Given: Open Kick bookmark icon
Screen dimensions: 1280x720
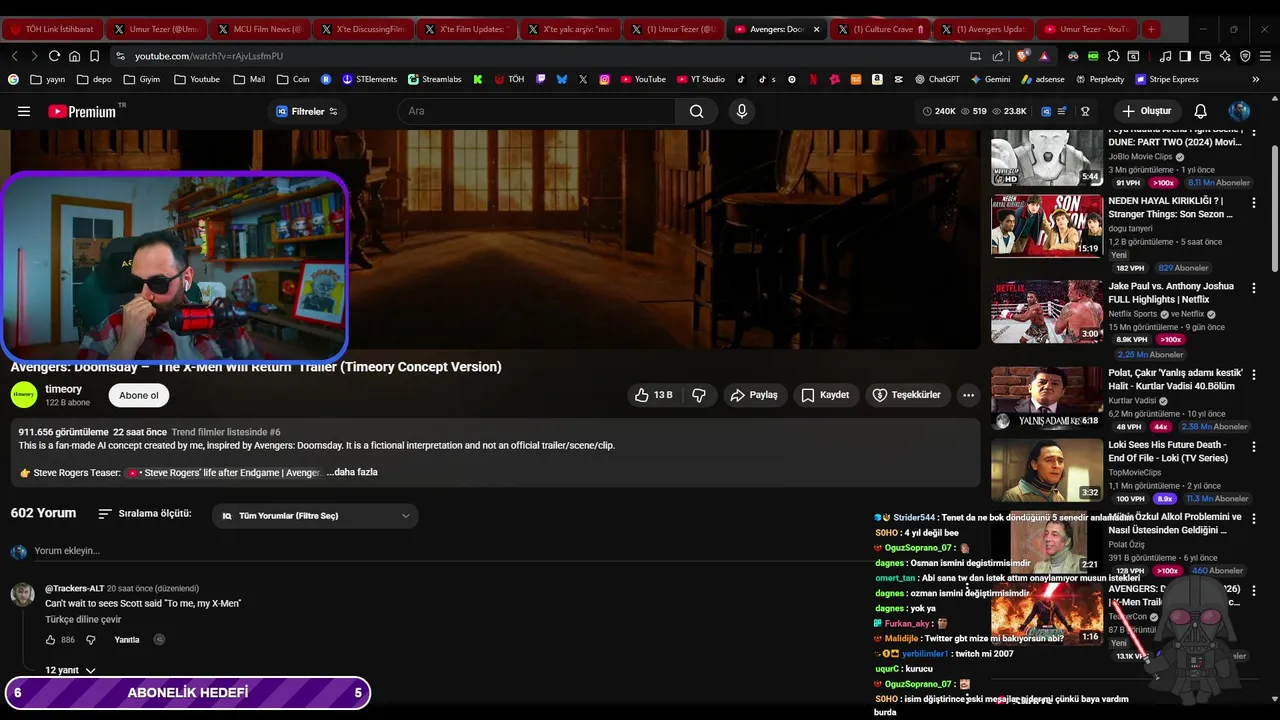Looking at the screenshot, I should click(x=478, y=79).
